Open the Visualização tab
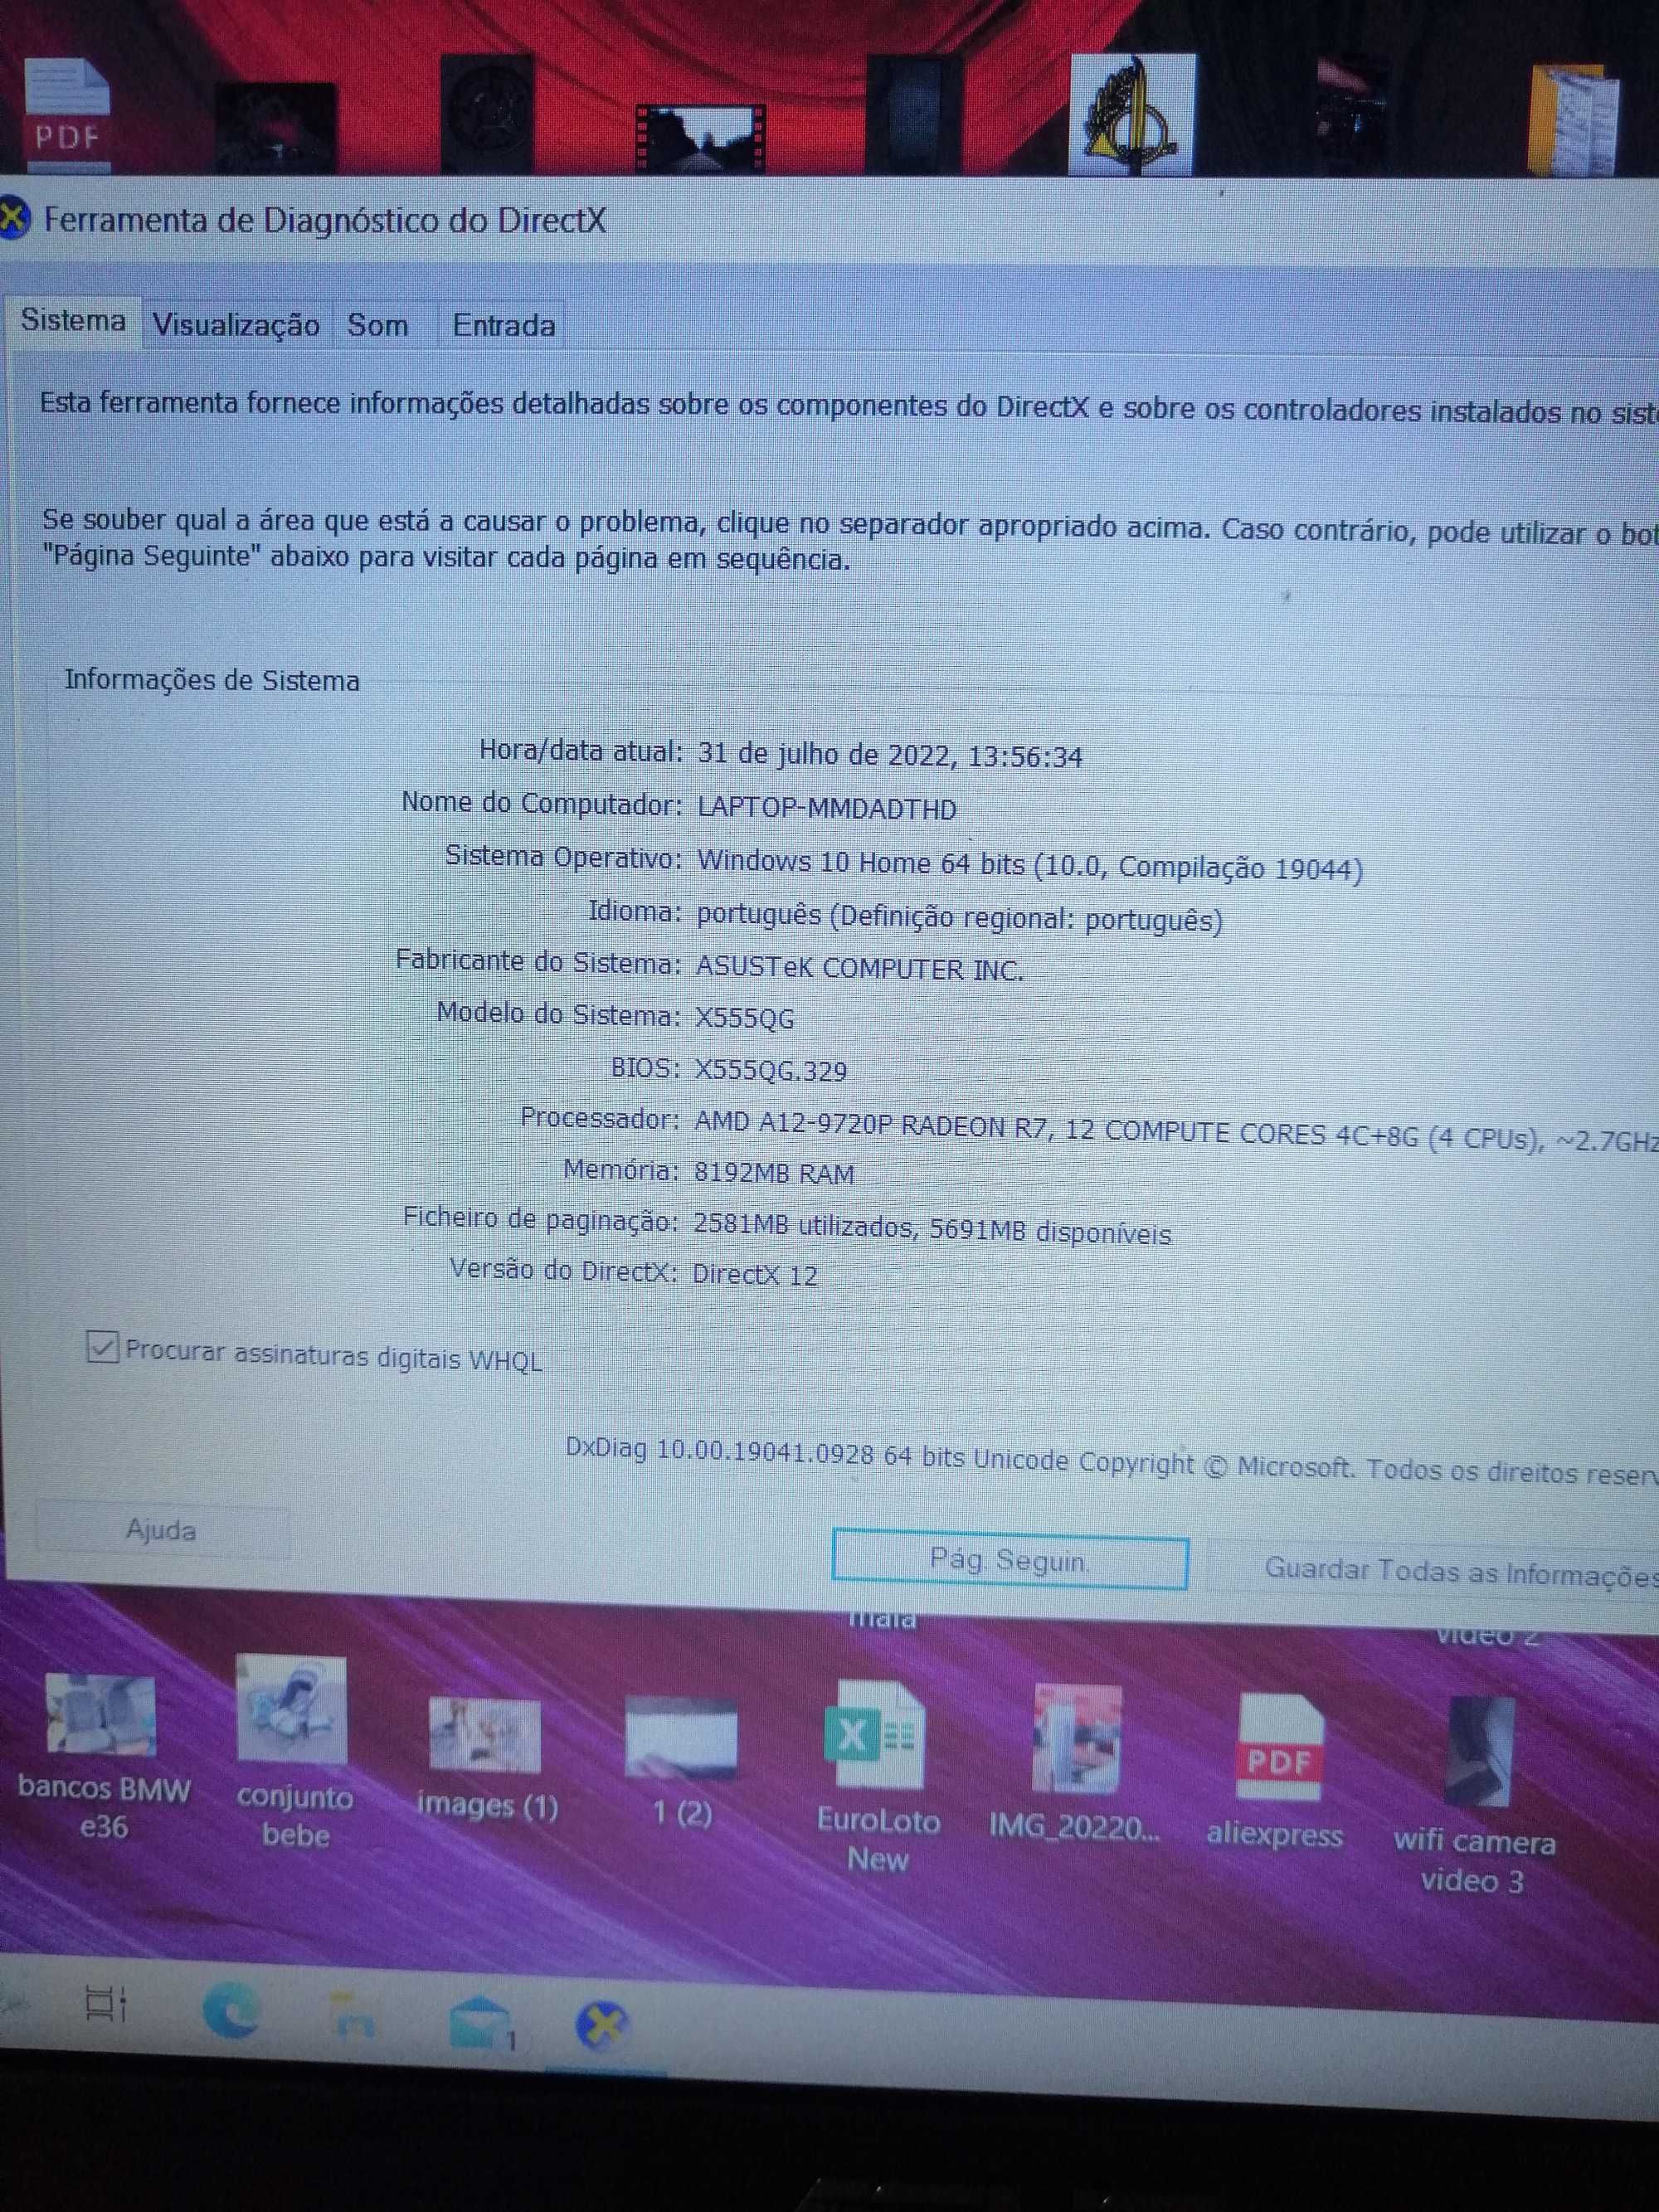 (x=234, y=326)
